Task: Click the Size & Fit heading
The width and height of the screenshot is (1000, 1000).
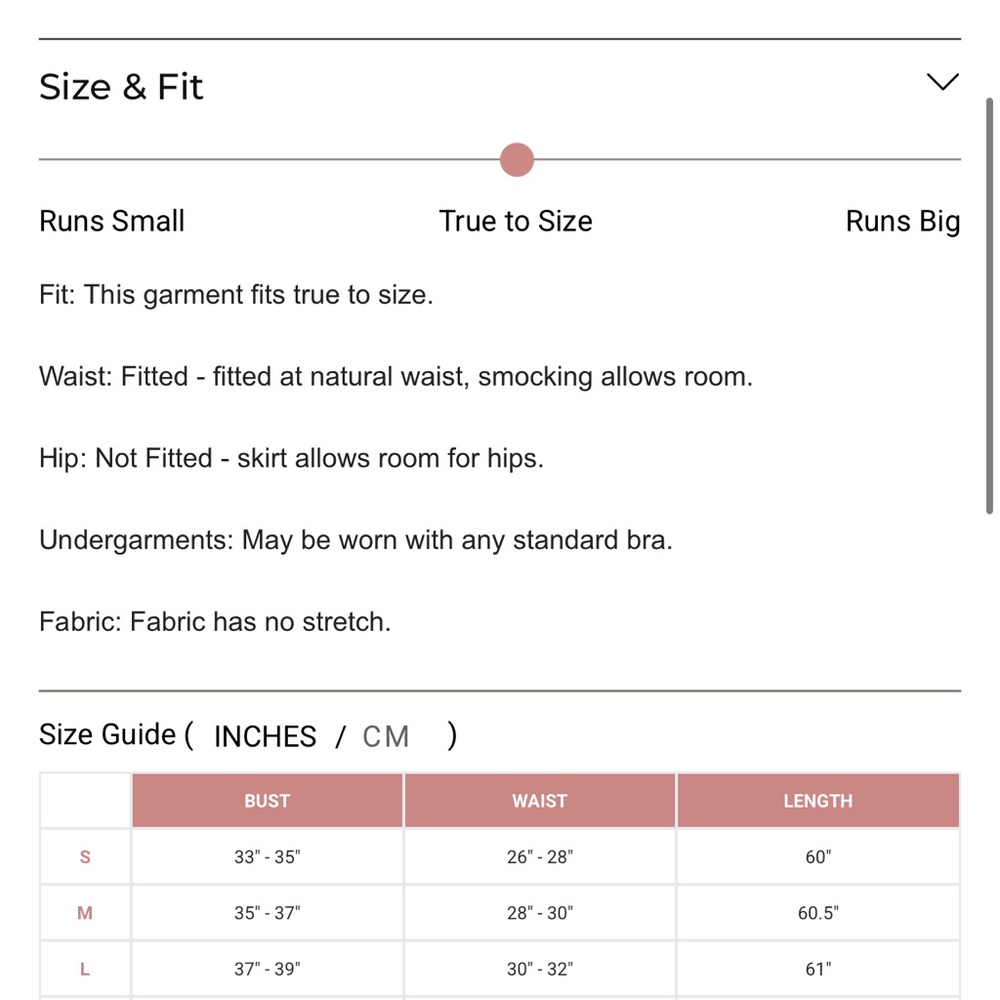Action: [121, 87]
